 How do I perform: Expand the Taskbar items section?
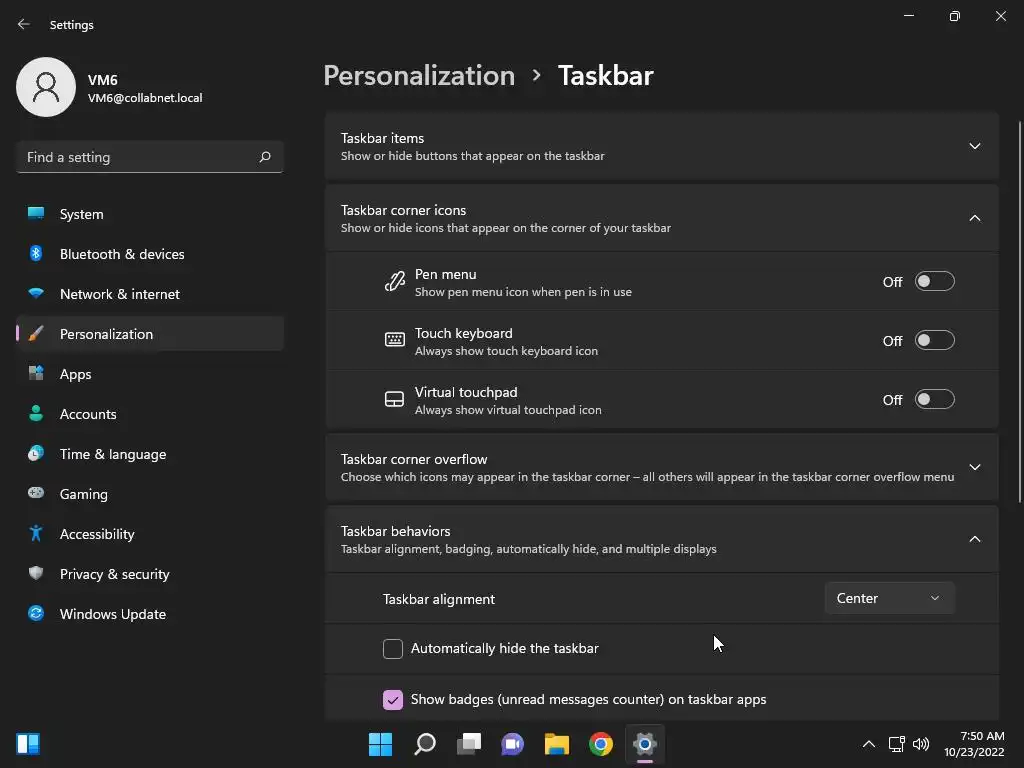661,146
